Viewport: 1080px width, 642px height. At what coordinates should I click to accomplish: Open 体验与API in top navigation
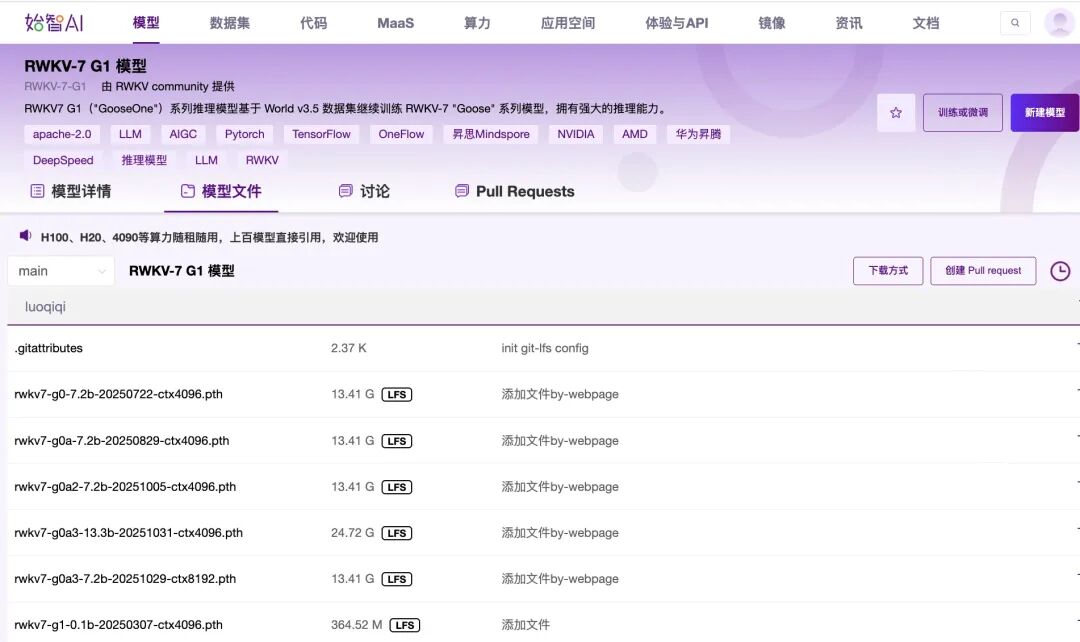(x=676, y=23)
